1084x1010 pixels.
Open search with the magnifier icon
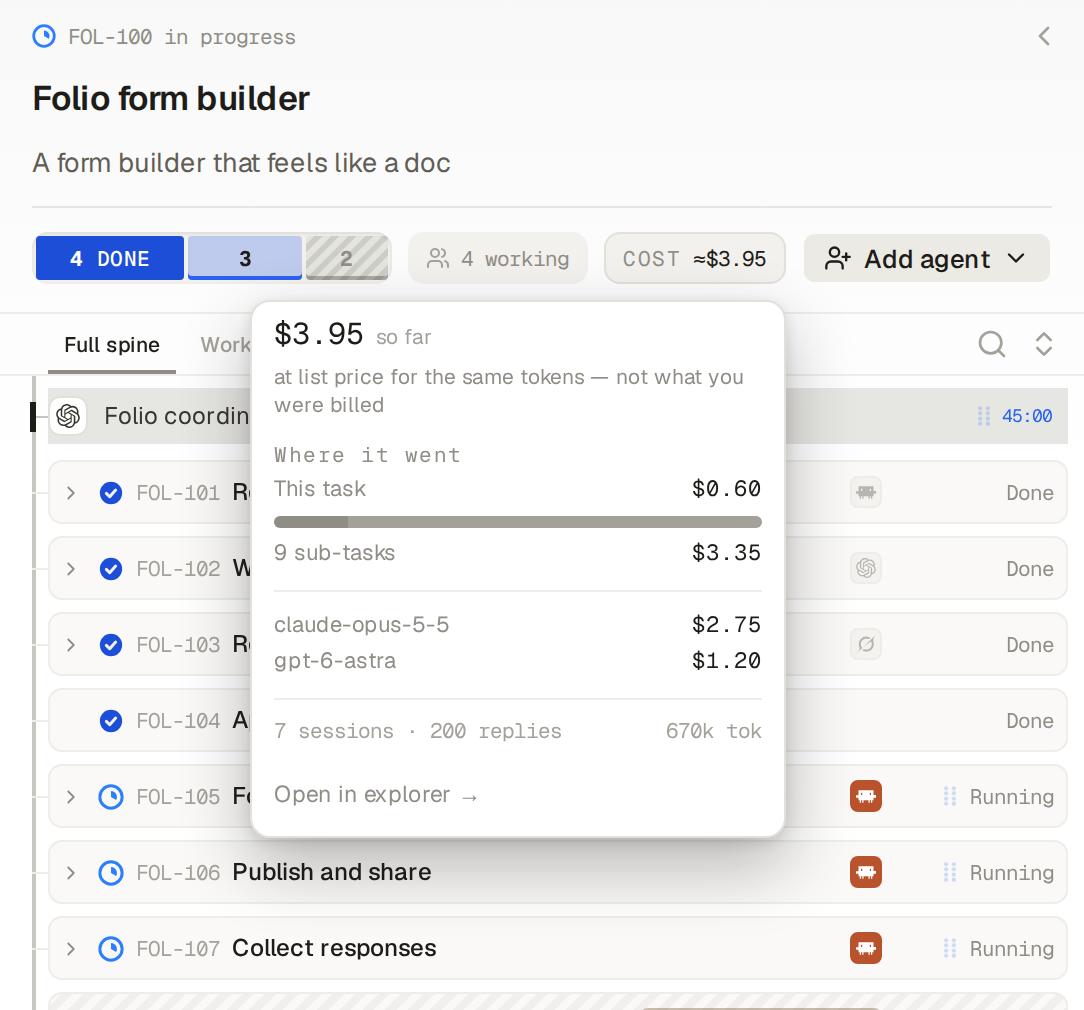991,344
